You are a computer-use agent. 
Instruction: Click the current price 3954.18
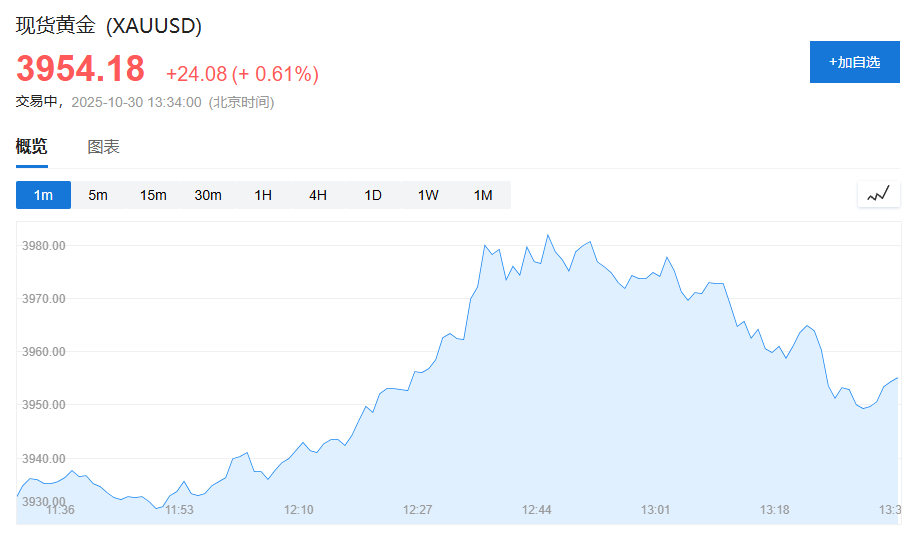click(x=80, y=69)
